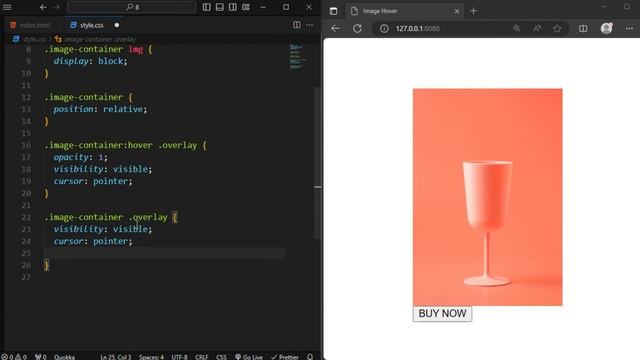Click the wine glass product image
This screenshot has height=360, width=640.
pyautogui.click(x=487, y=197)
